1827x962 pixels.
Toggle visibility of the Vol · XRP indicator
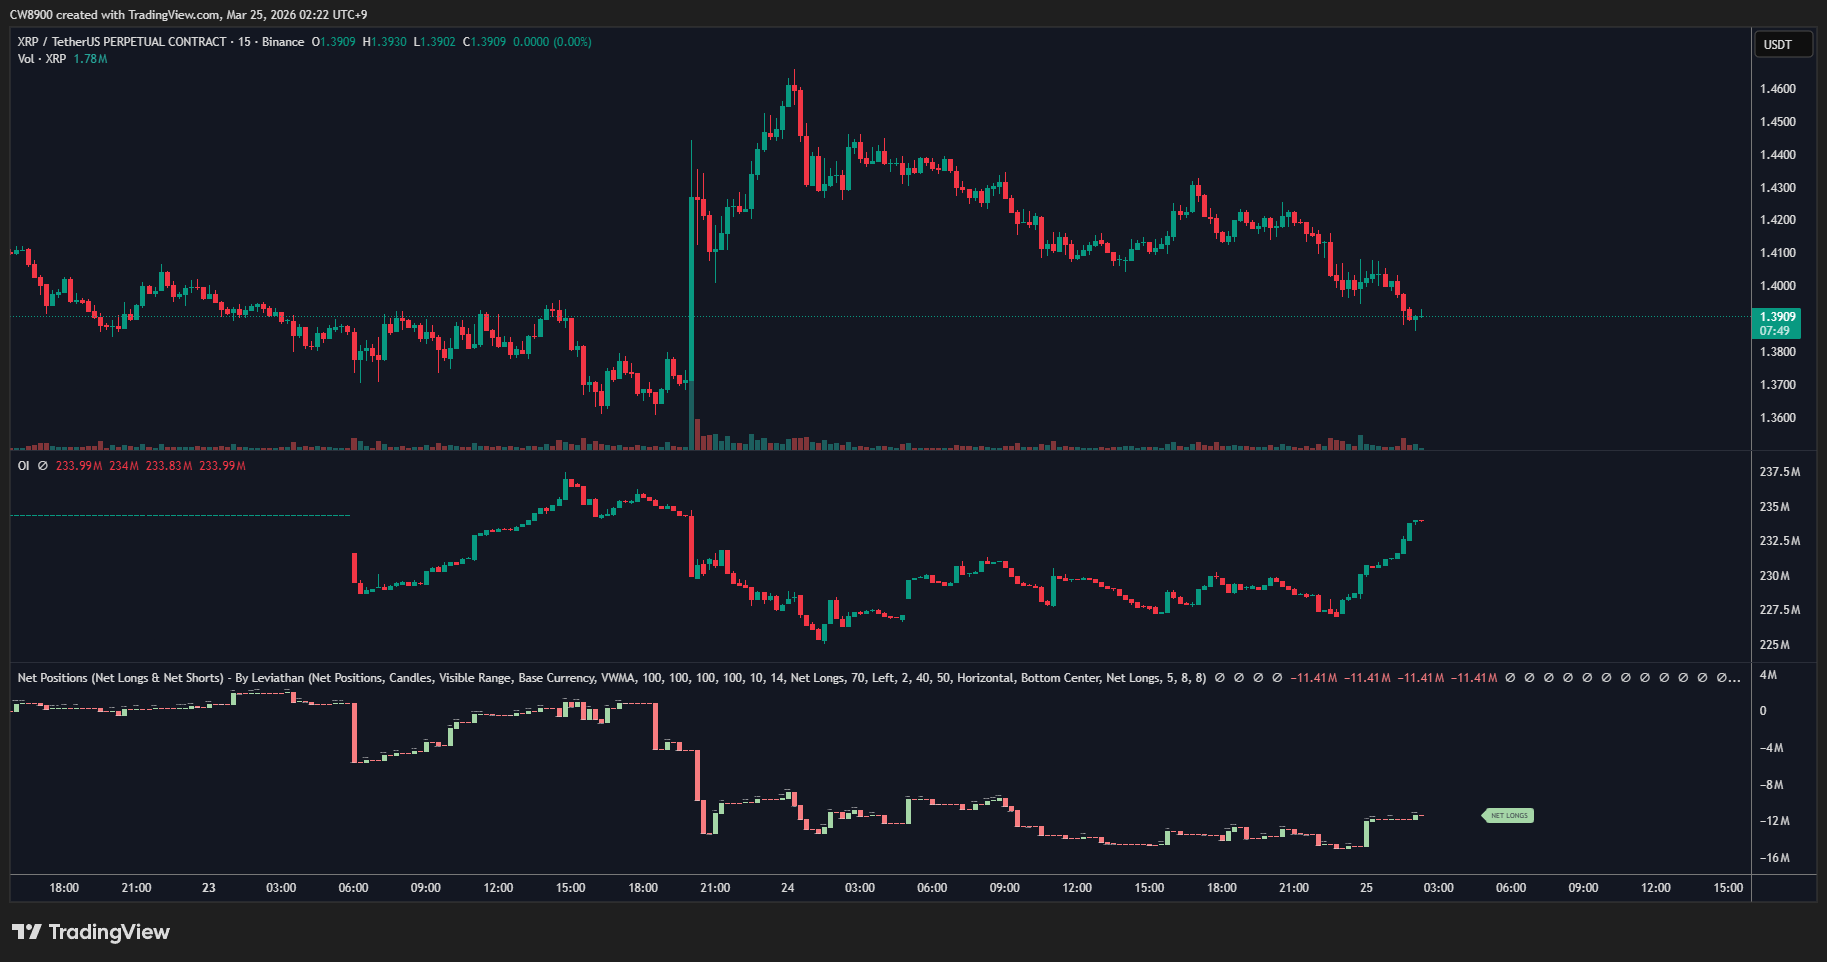click(x=40, y=59)
